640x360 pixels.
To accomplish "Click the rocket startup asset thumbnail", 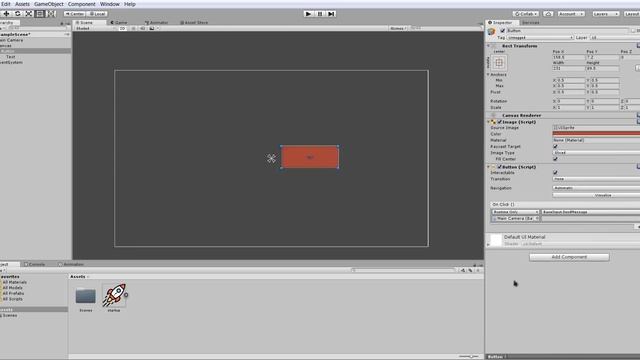I will click(114, 295).
